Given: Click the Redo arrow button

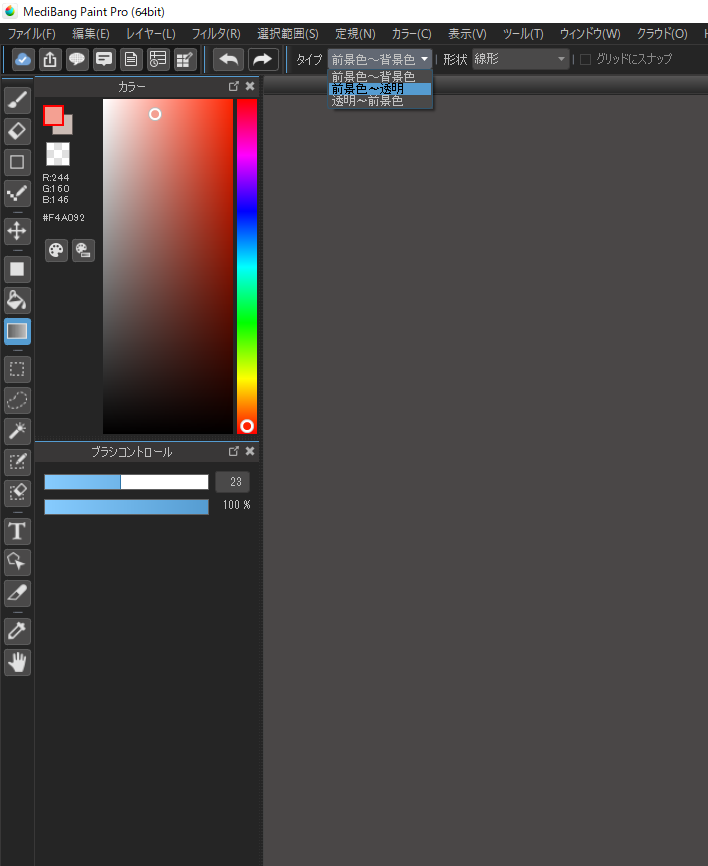Looking at the screenshot, I should (x=263, y=60).
